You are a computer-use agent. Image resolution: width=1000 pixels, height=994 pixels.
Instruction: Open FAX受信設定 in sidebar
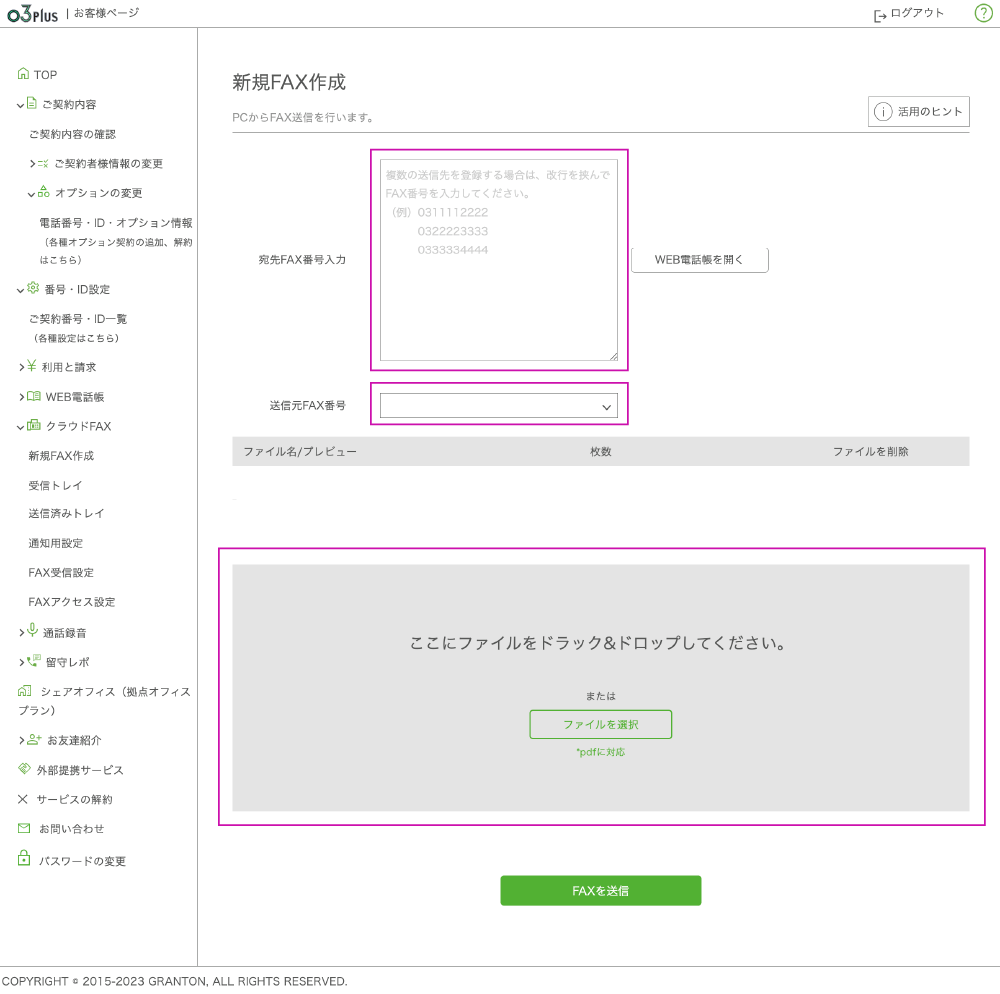point(61,573)
